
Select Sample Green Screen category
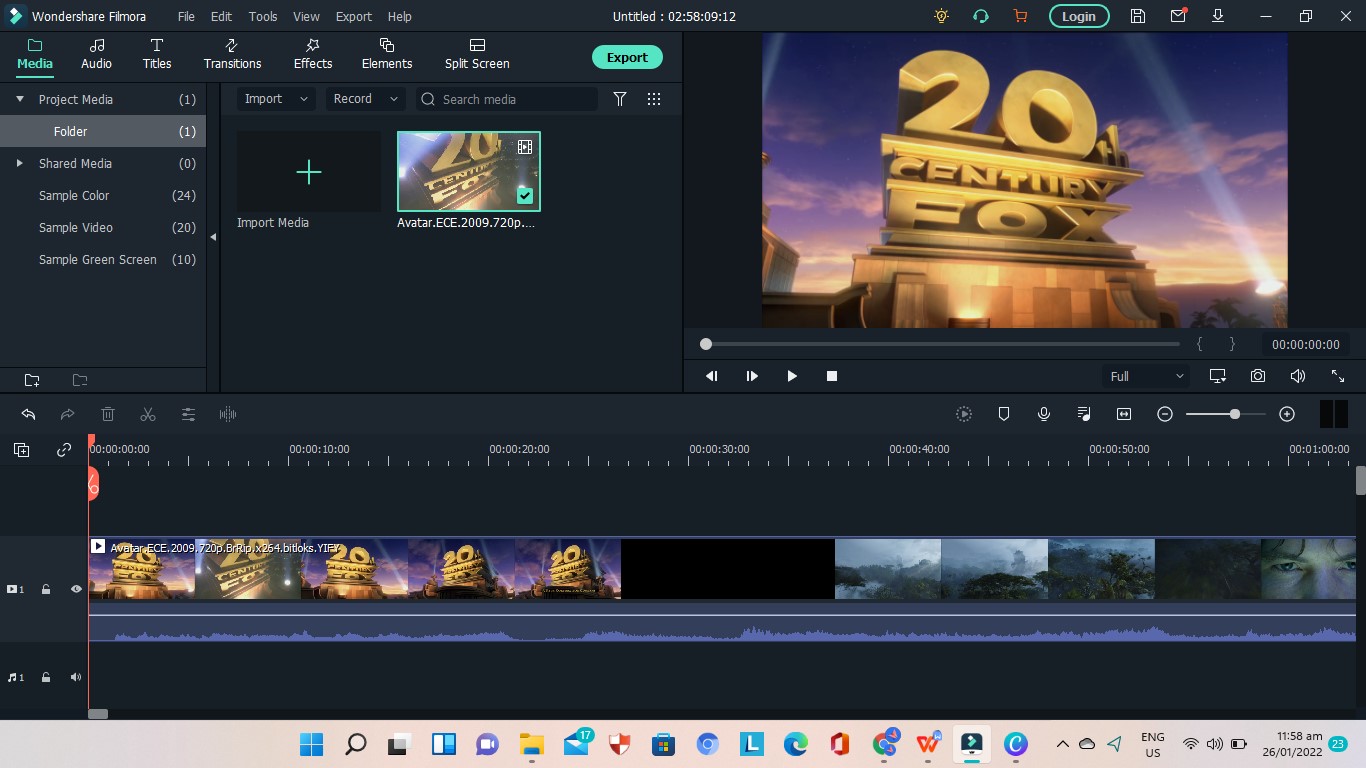103,259
